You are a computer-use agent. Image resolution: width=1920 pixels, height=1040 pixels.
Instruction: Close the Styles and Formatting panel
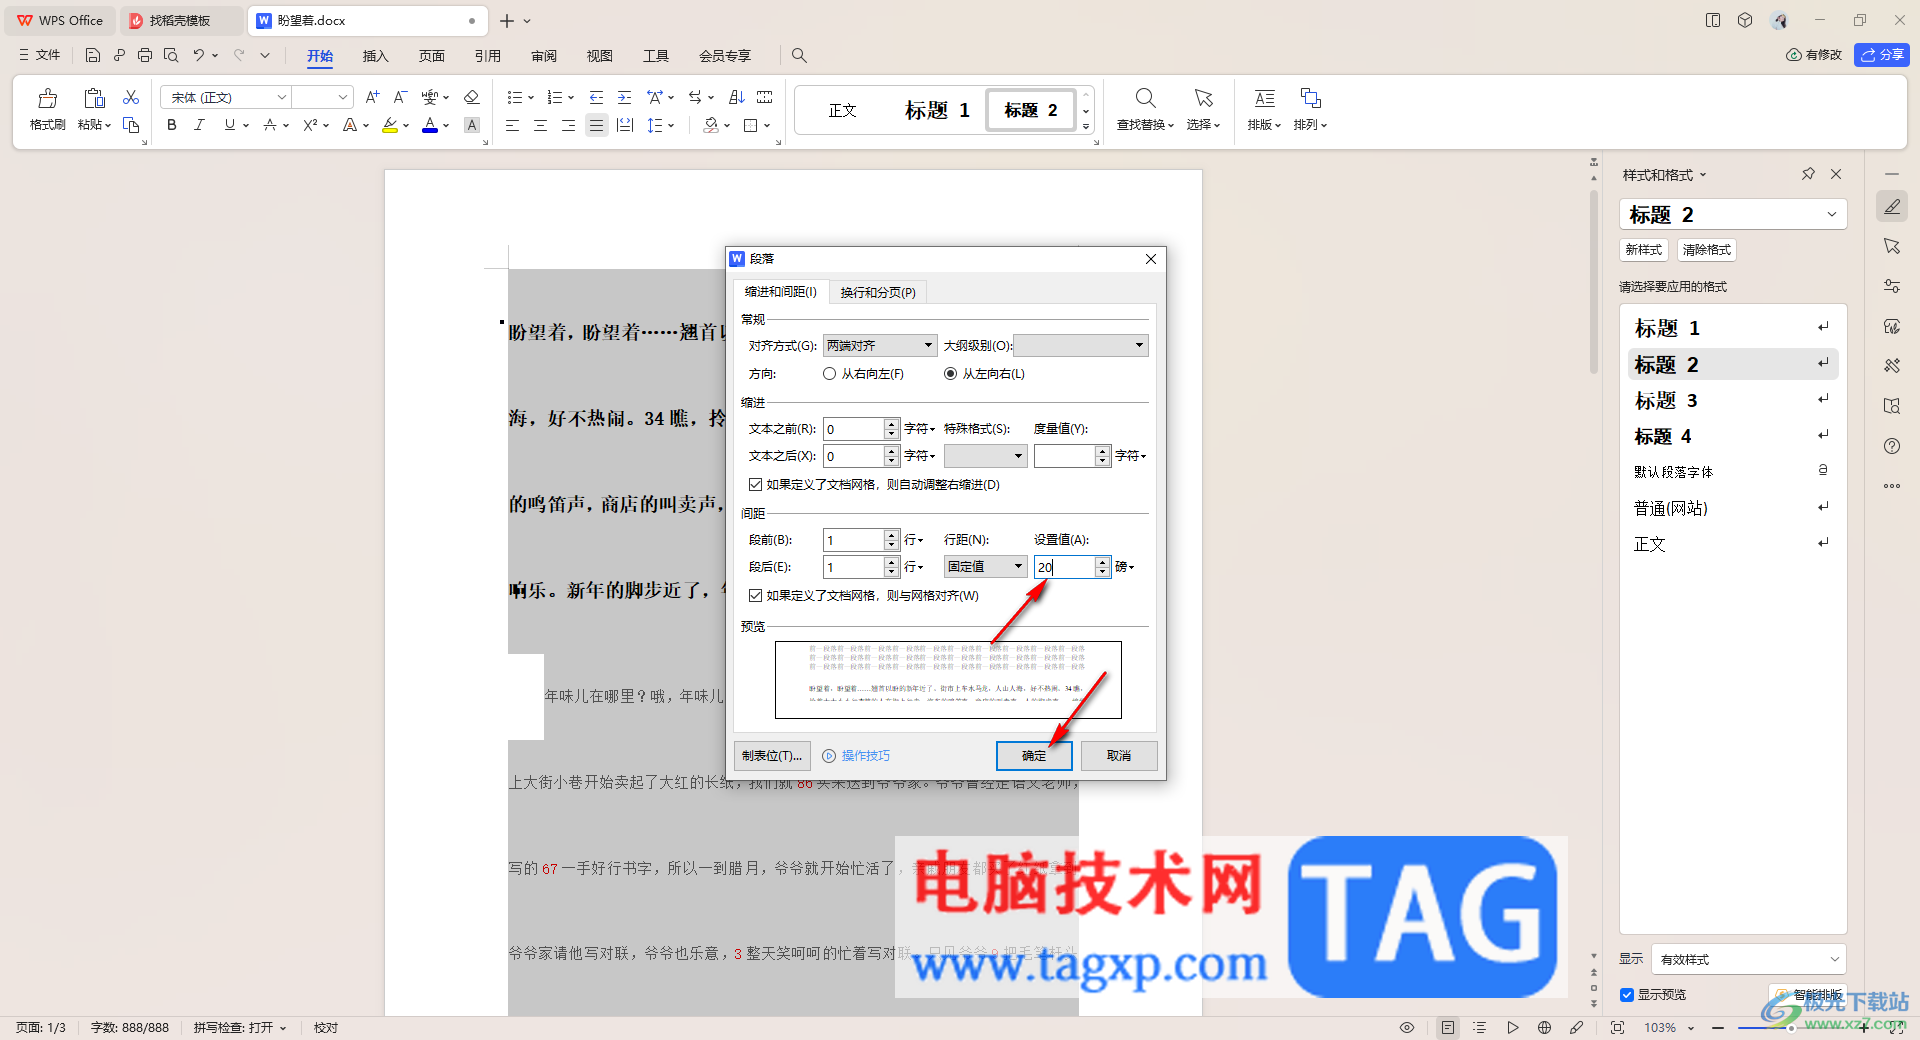click(1836, 174)
